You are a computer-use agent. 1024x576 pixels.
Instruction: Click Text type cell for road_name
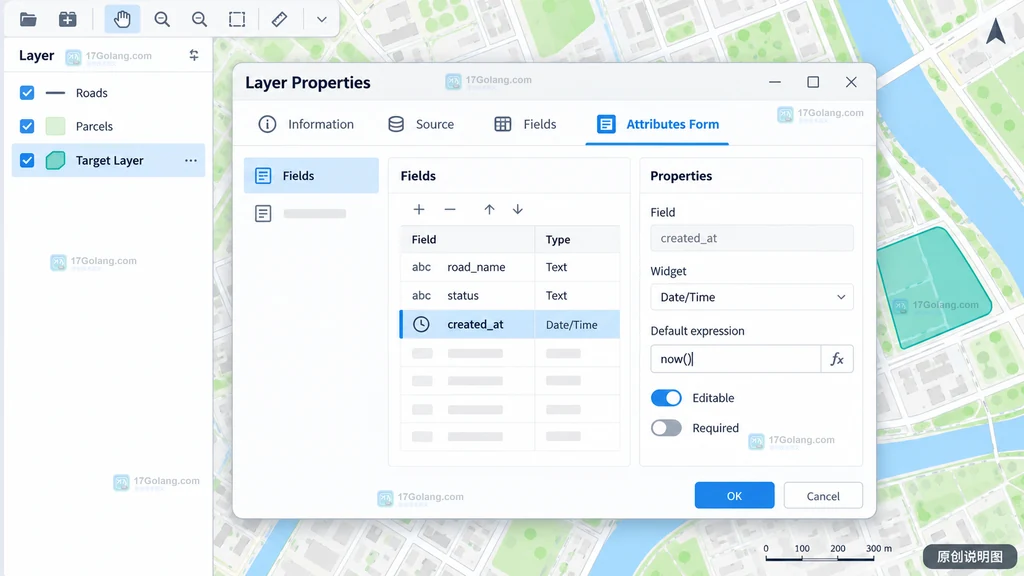click(577, 267)
